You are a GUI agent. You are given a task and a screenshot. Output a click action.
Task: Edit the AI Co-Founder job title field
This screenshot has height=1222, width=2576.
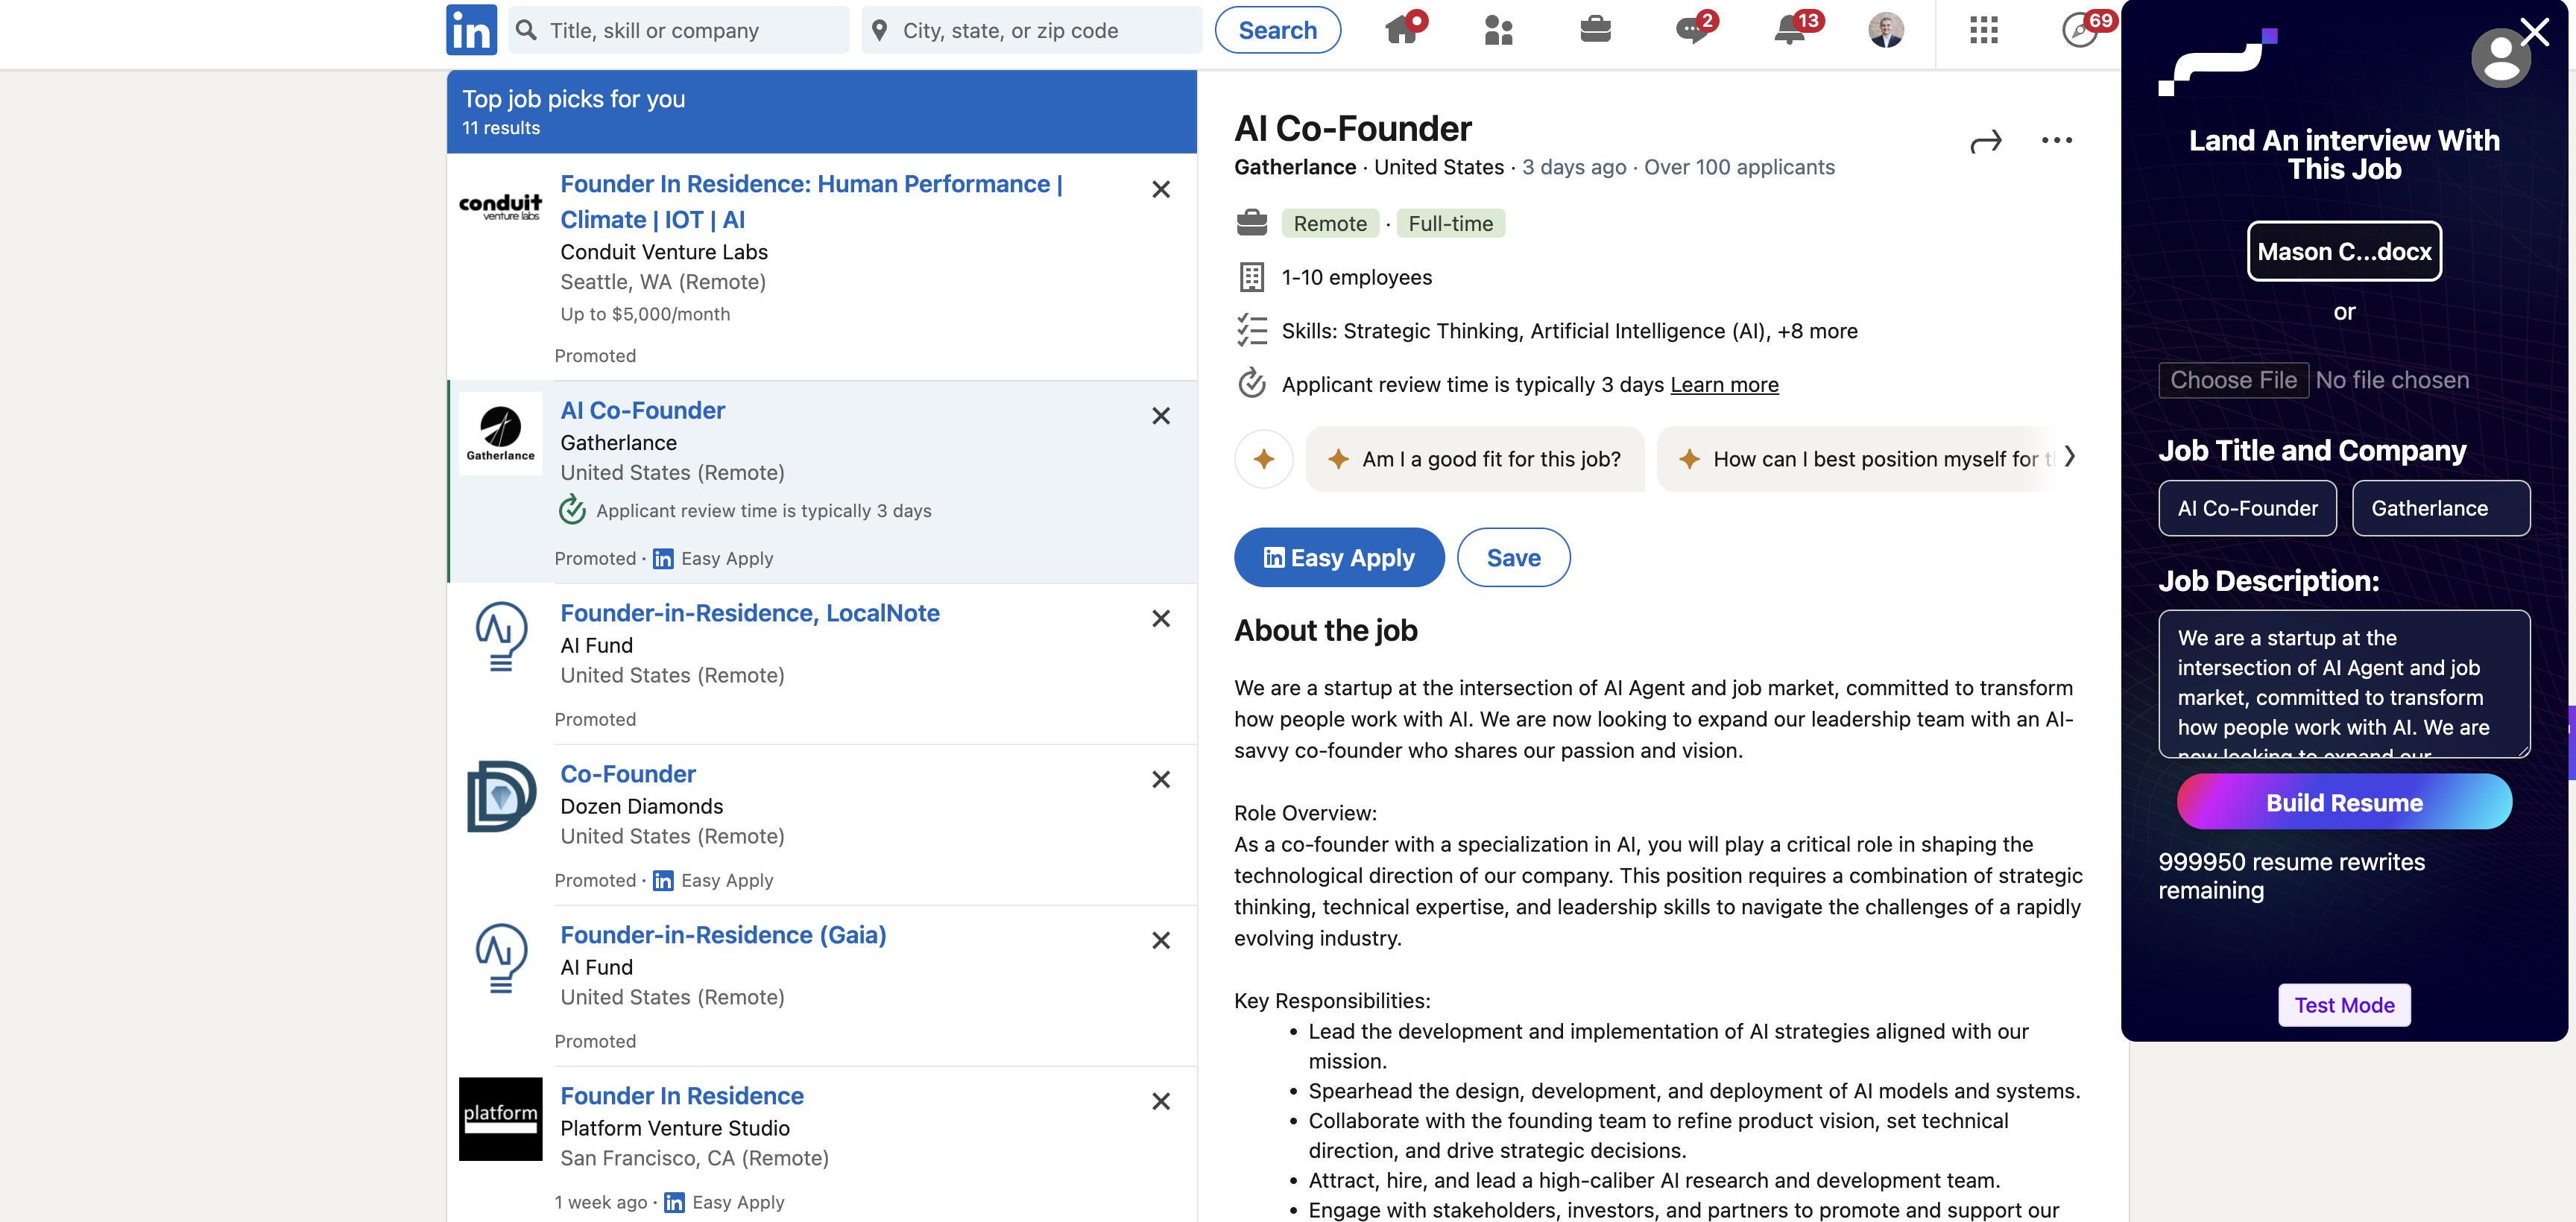click(2247, 508)
